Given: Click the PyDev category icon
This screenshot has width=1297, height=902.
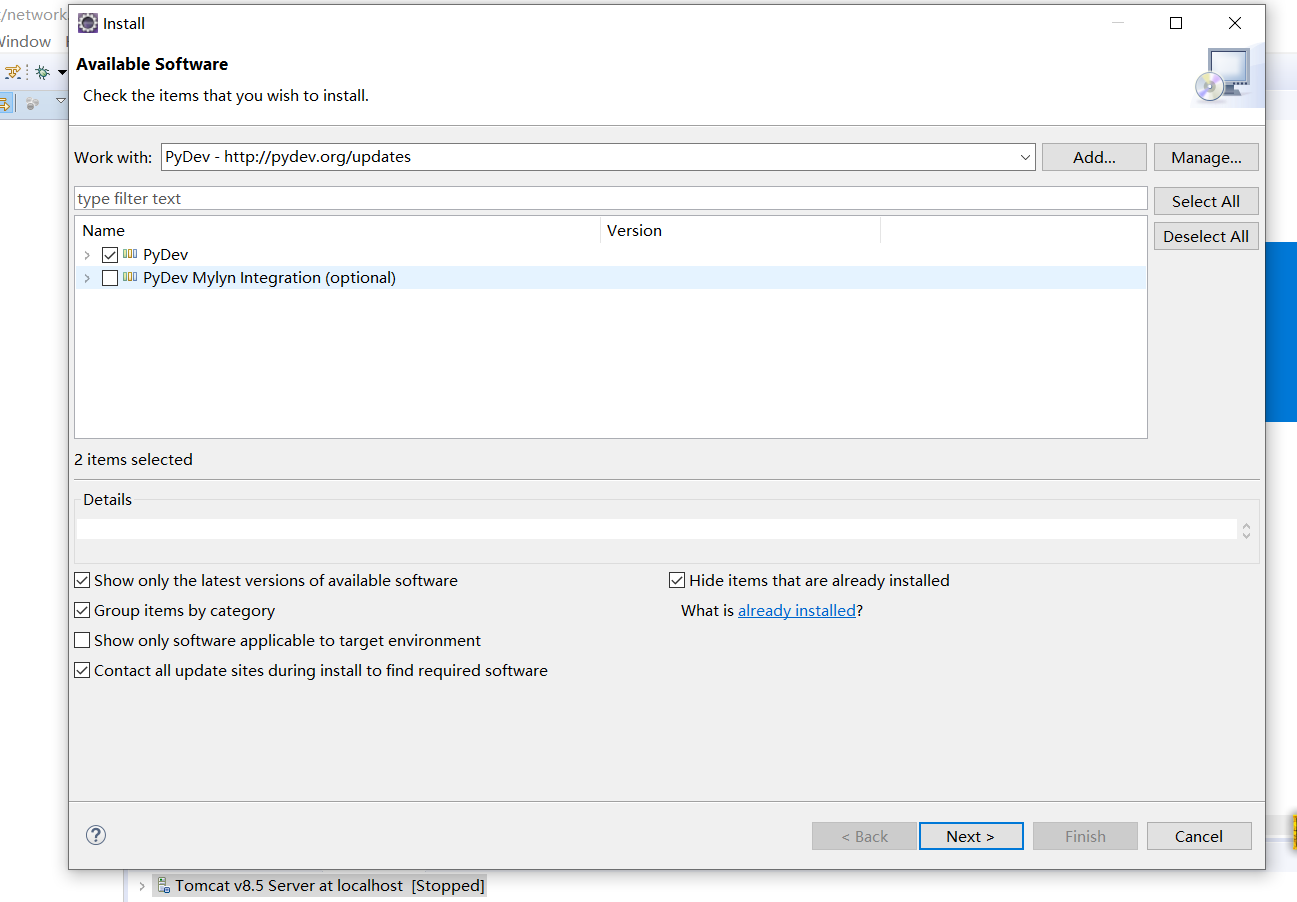Looking at the screenshot, I should coord(130,255).
